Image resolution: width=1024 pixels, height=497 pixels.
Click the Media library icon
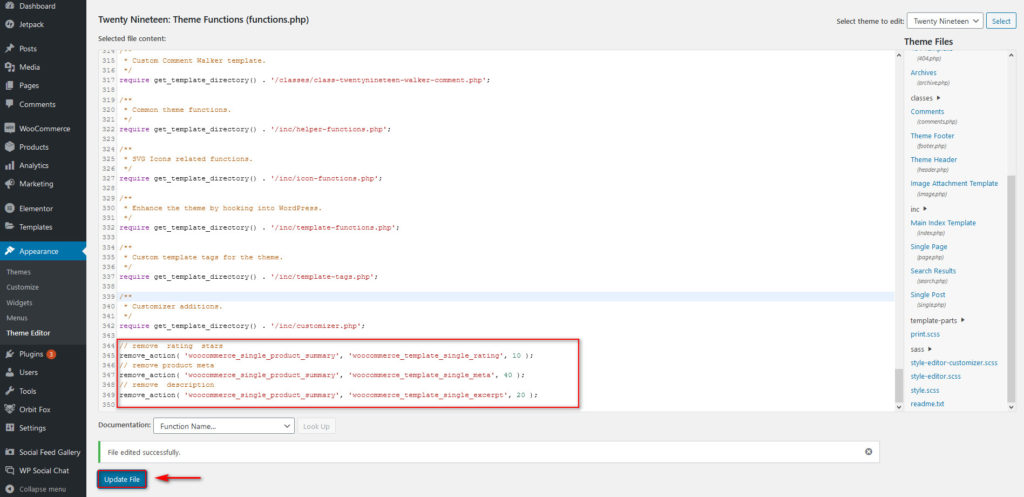tap(9, 67)
